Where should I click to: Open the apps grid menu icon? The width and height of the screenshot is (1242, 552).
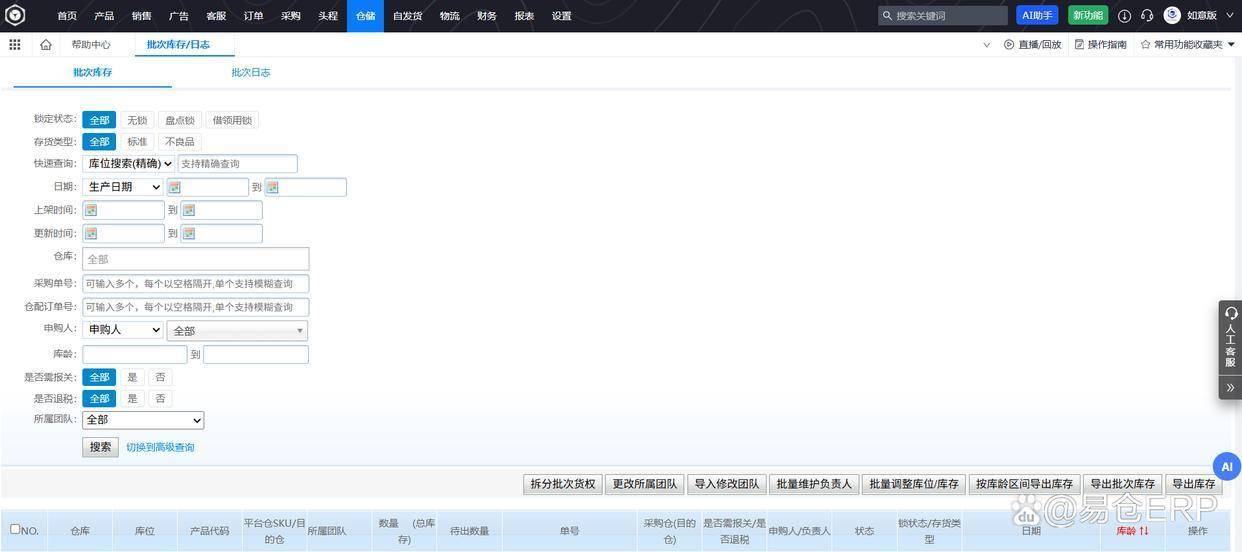click(14, 45)
